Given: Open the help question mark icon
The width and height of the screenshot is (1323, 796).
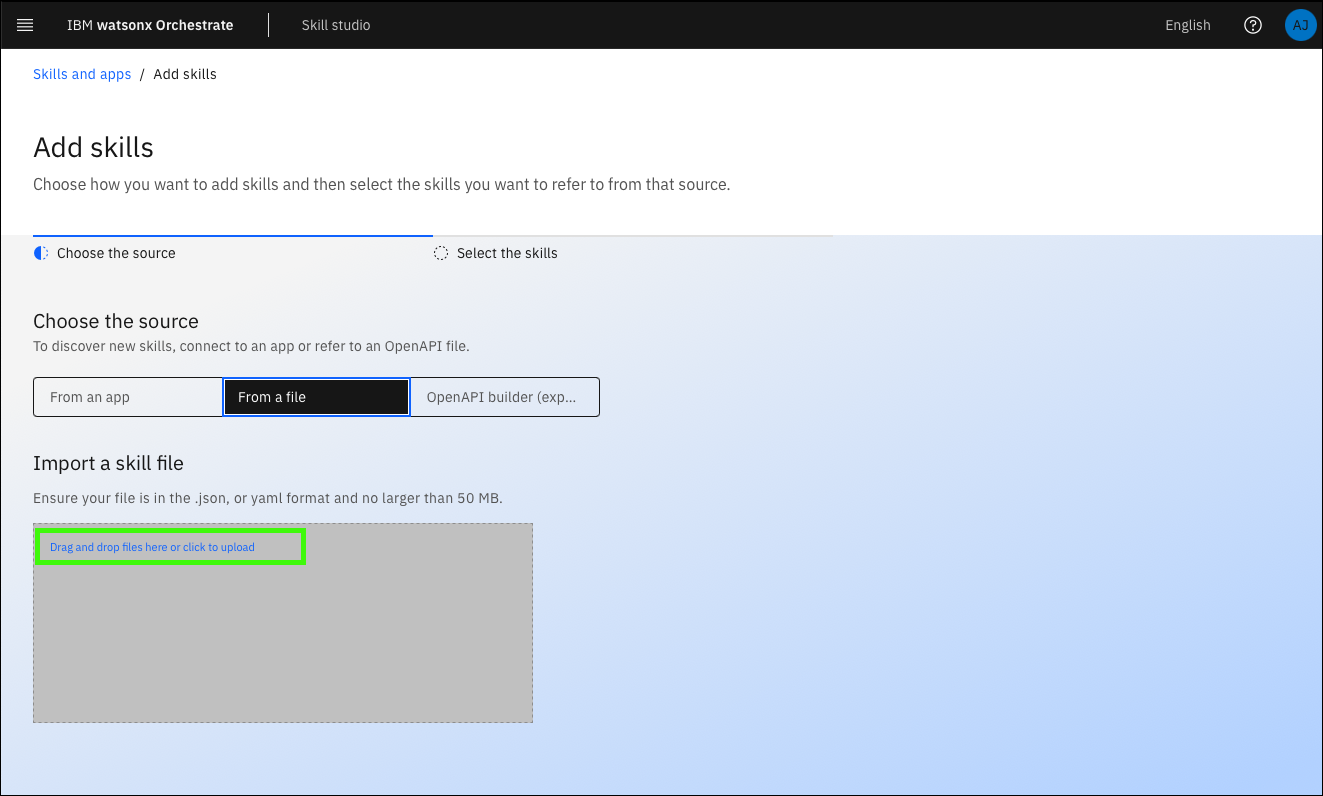Looking at the screenshot, I should click(x=1252, y=25).
